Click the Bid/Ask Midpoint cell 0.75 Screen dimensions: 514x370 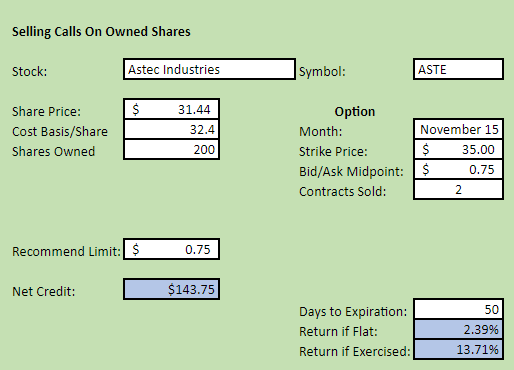(458, 169)
